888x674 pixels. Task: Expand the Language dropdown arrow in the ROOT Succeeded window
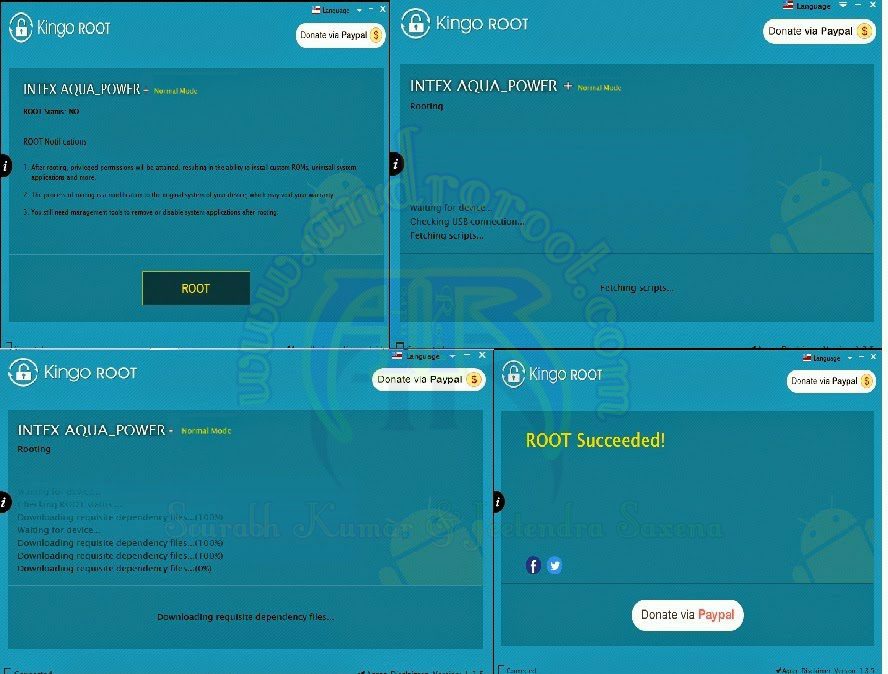tap(849, 358)
